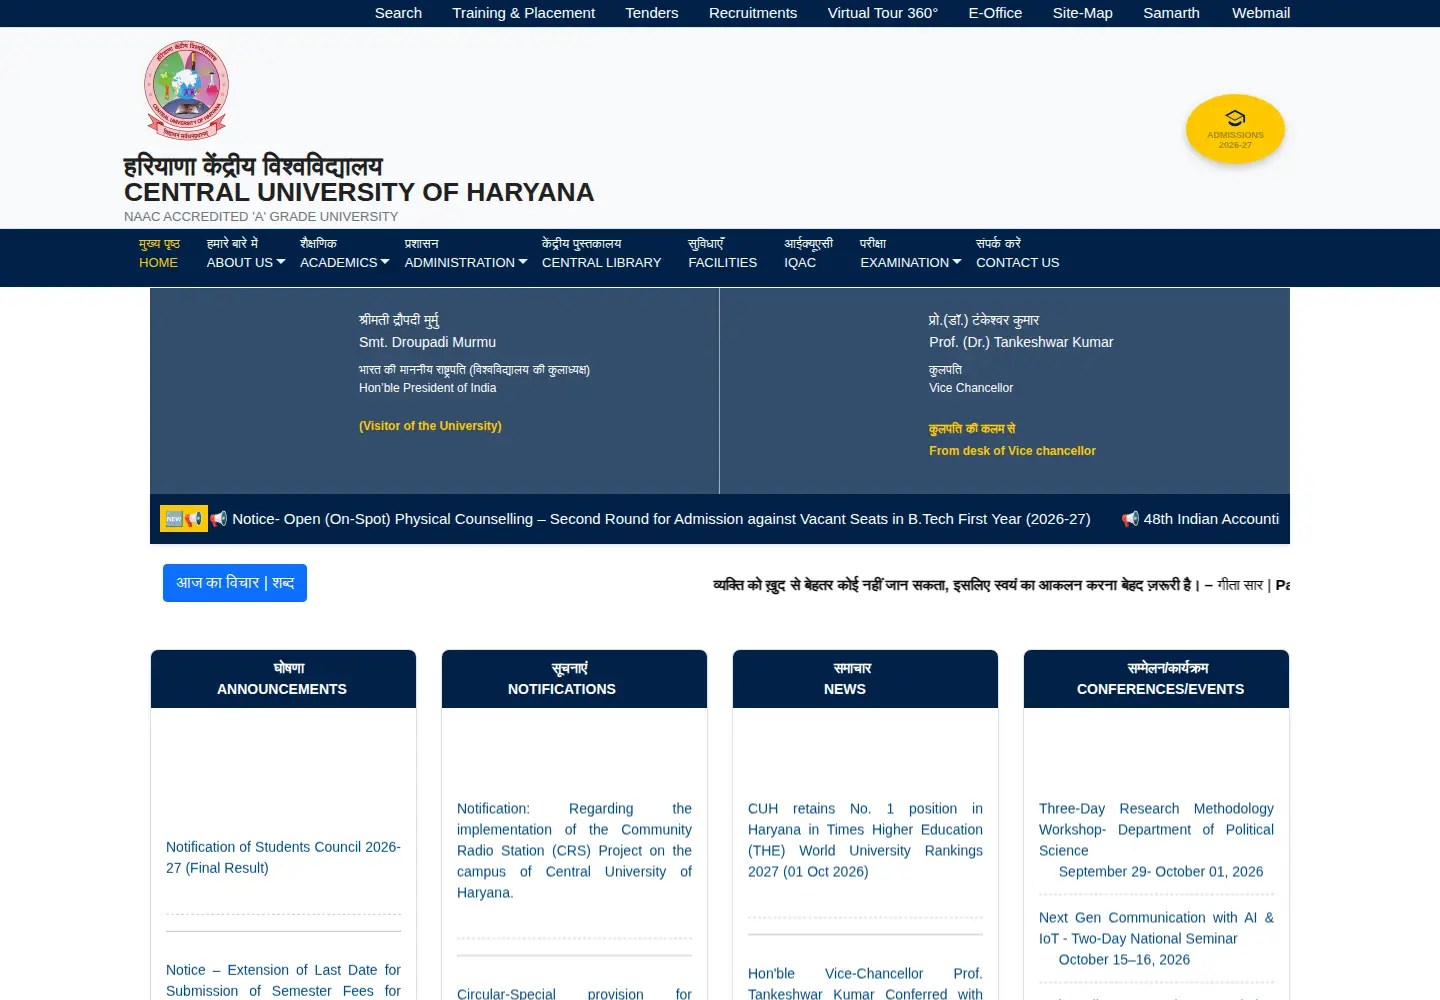Open the E-Office link
Screen dimensions: 1440x1000
[995, 13]
